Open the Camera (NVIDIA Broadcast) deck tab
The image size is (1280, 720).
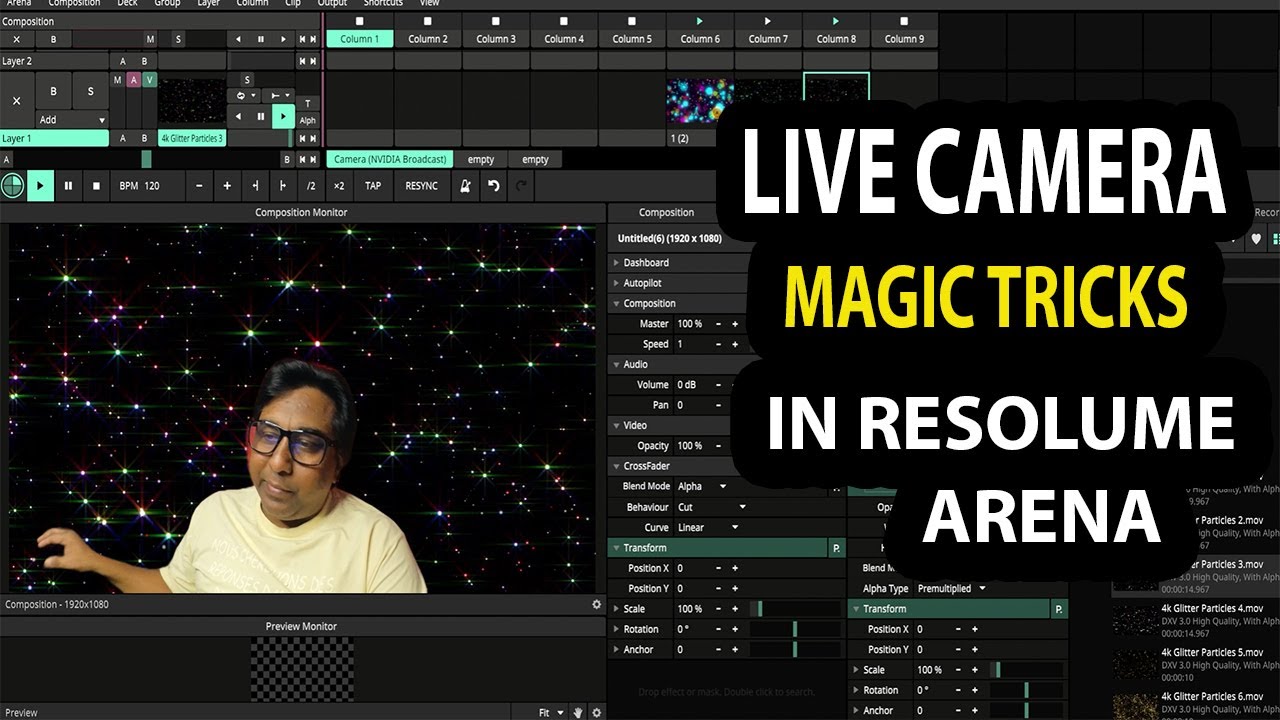[390, 159]
